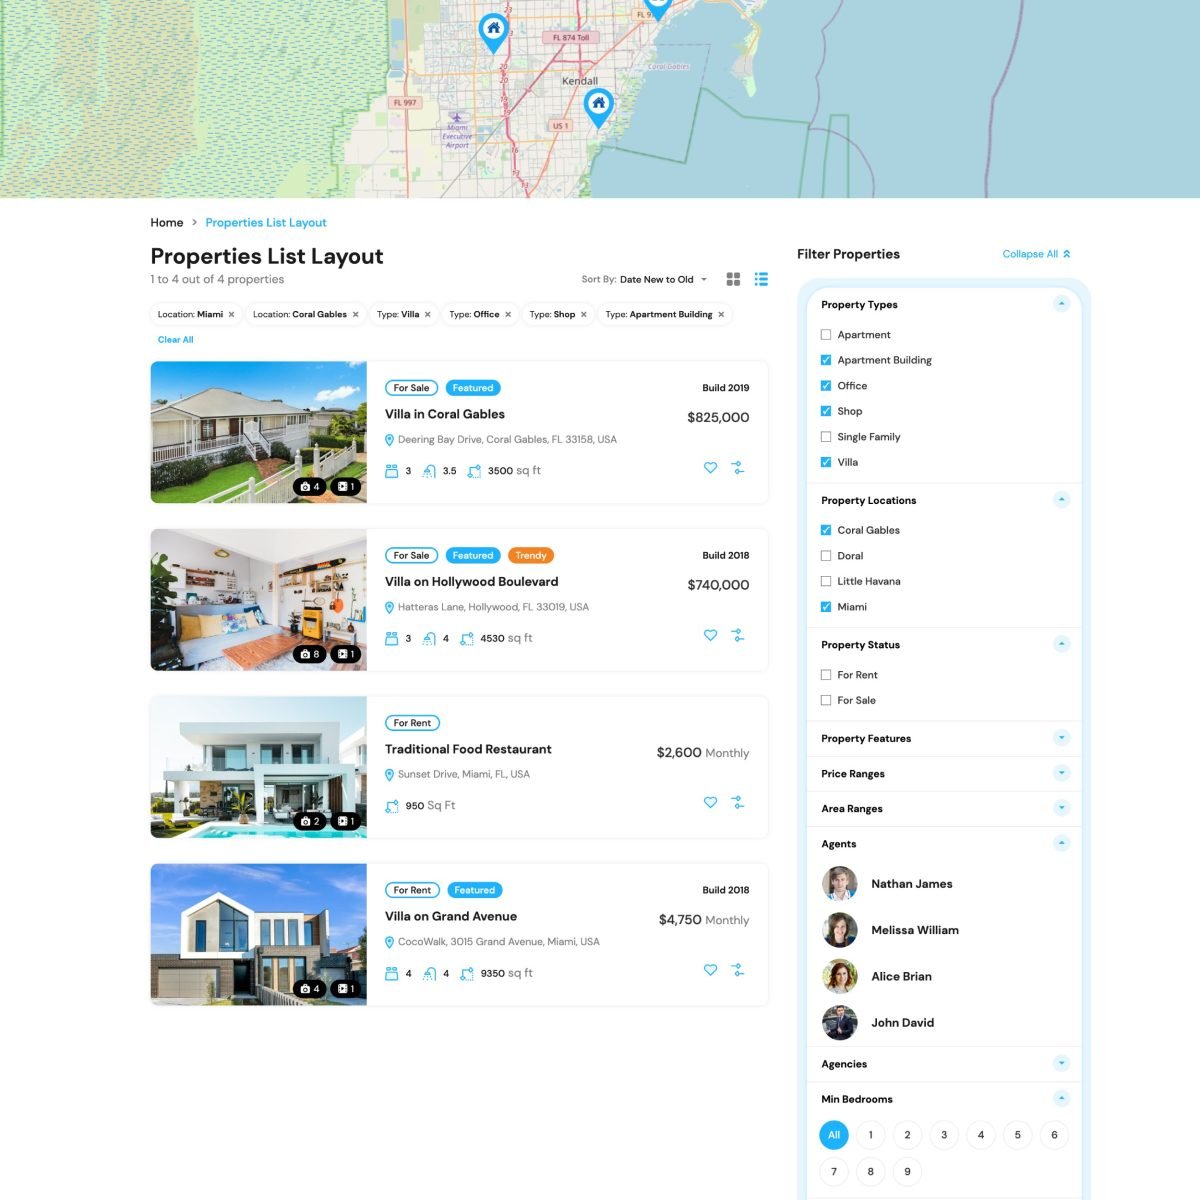The width and height of the screenshot is (1200, 1200).
Task: Go to Home breadcrumb
Action: [167, 223]
